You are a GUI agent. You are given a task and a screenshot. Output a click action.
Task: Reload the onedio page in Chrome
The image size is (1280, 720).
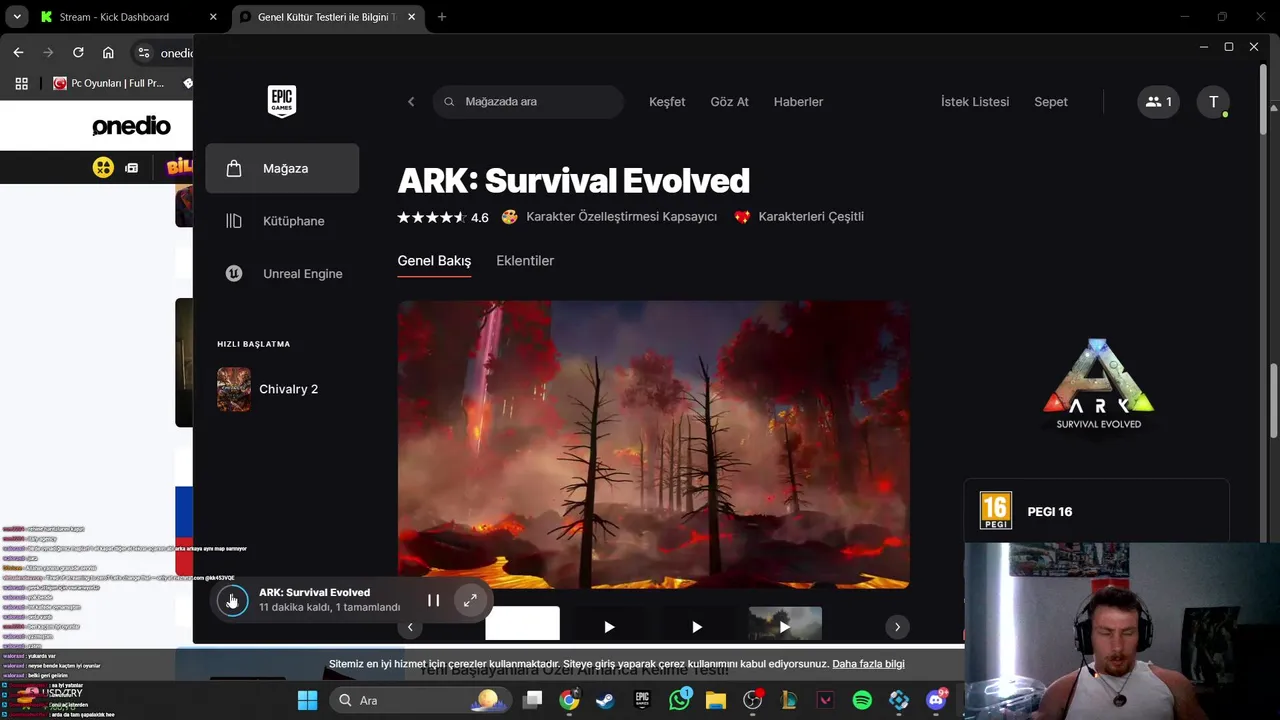[x=78, y=53]
